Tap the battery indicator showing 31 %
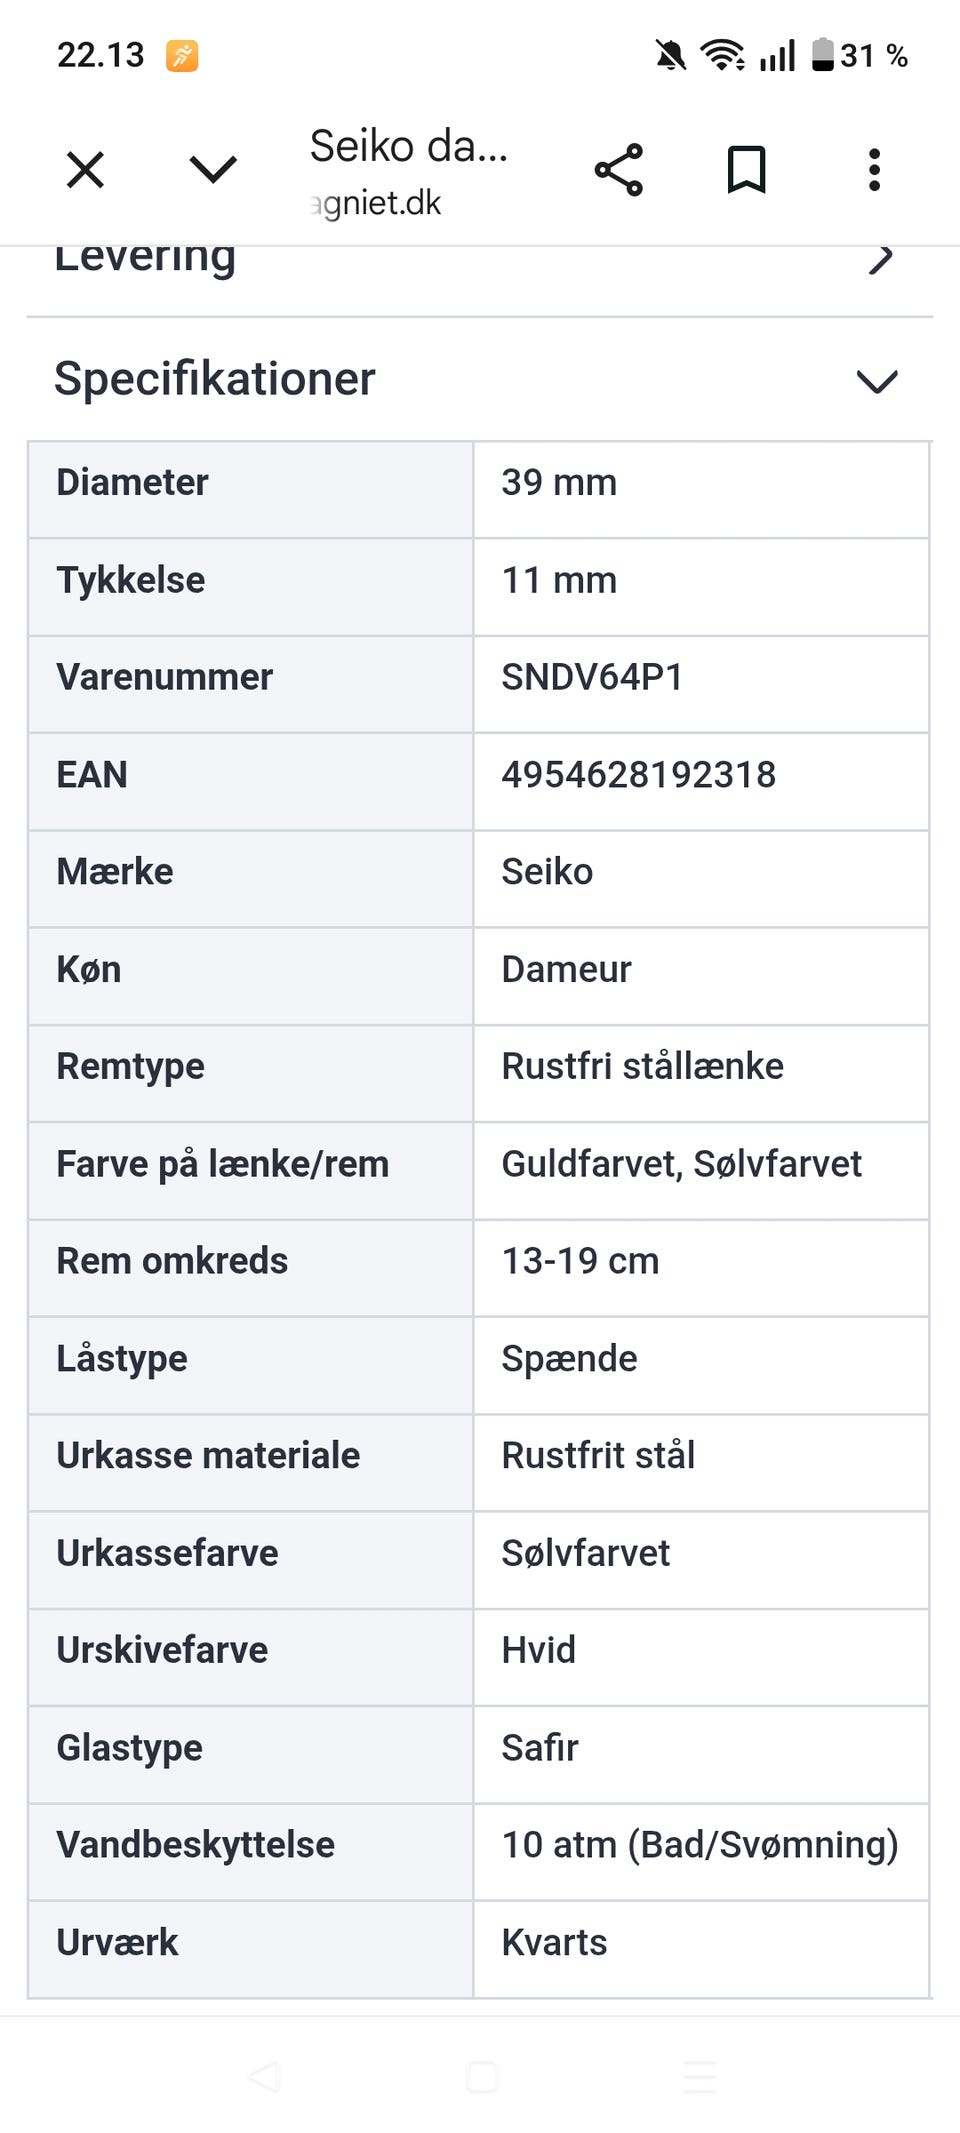This screenshot has height=2133, width=960. (x=859, y=55)
